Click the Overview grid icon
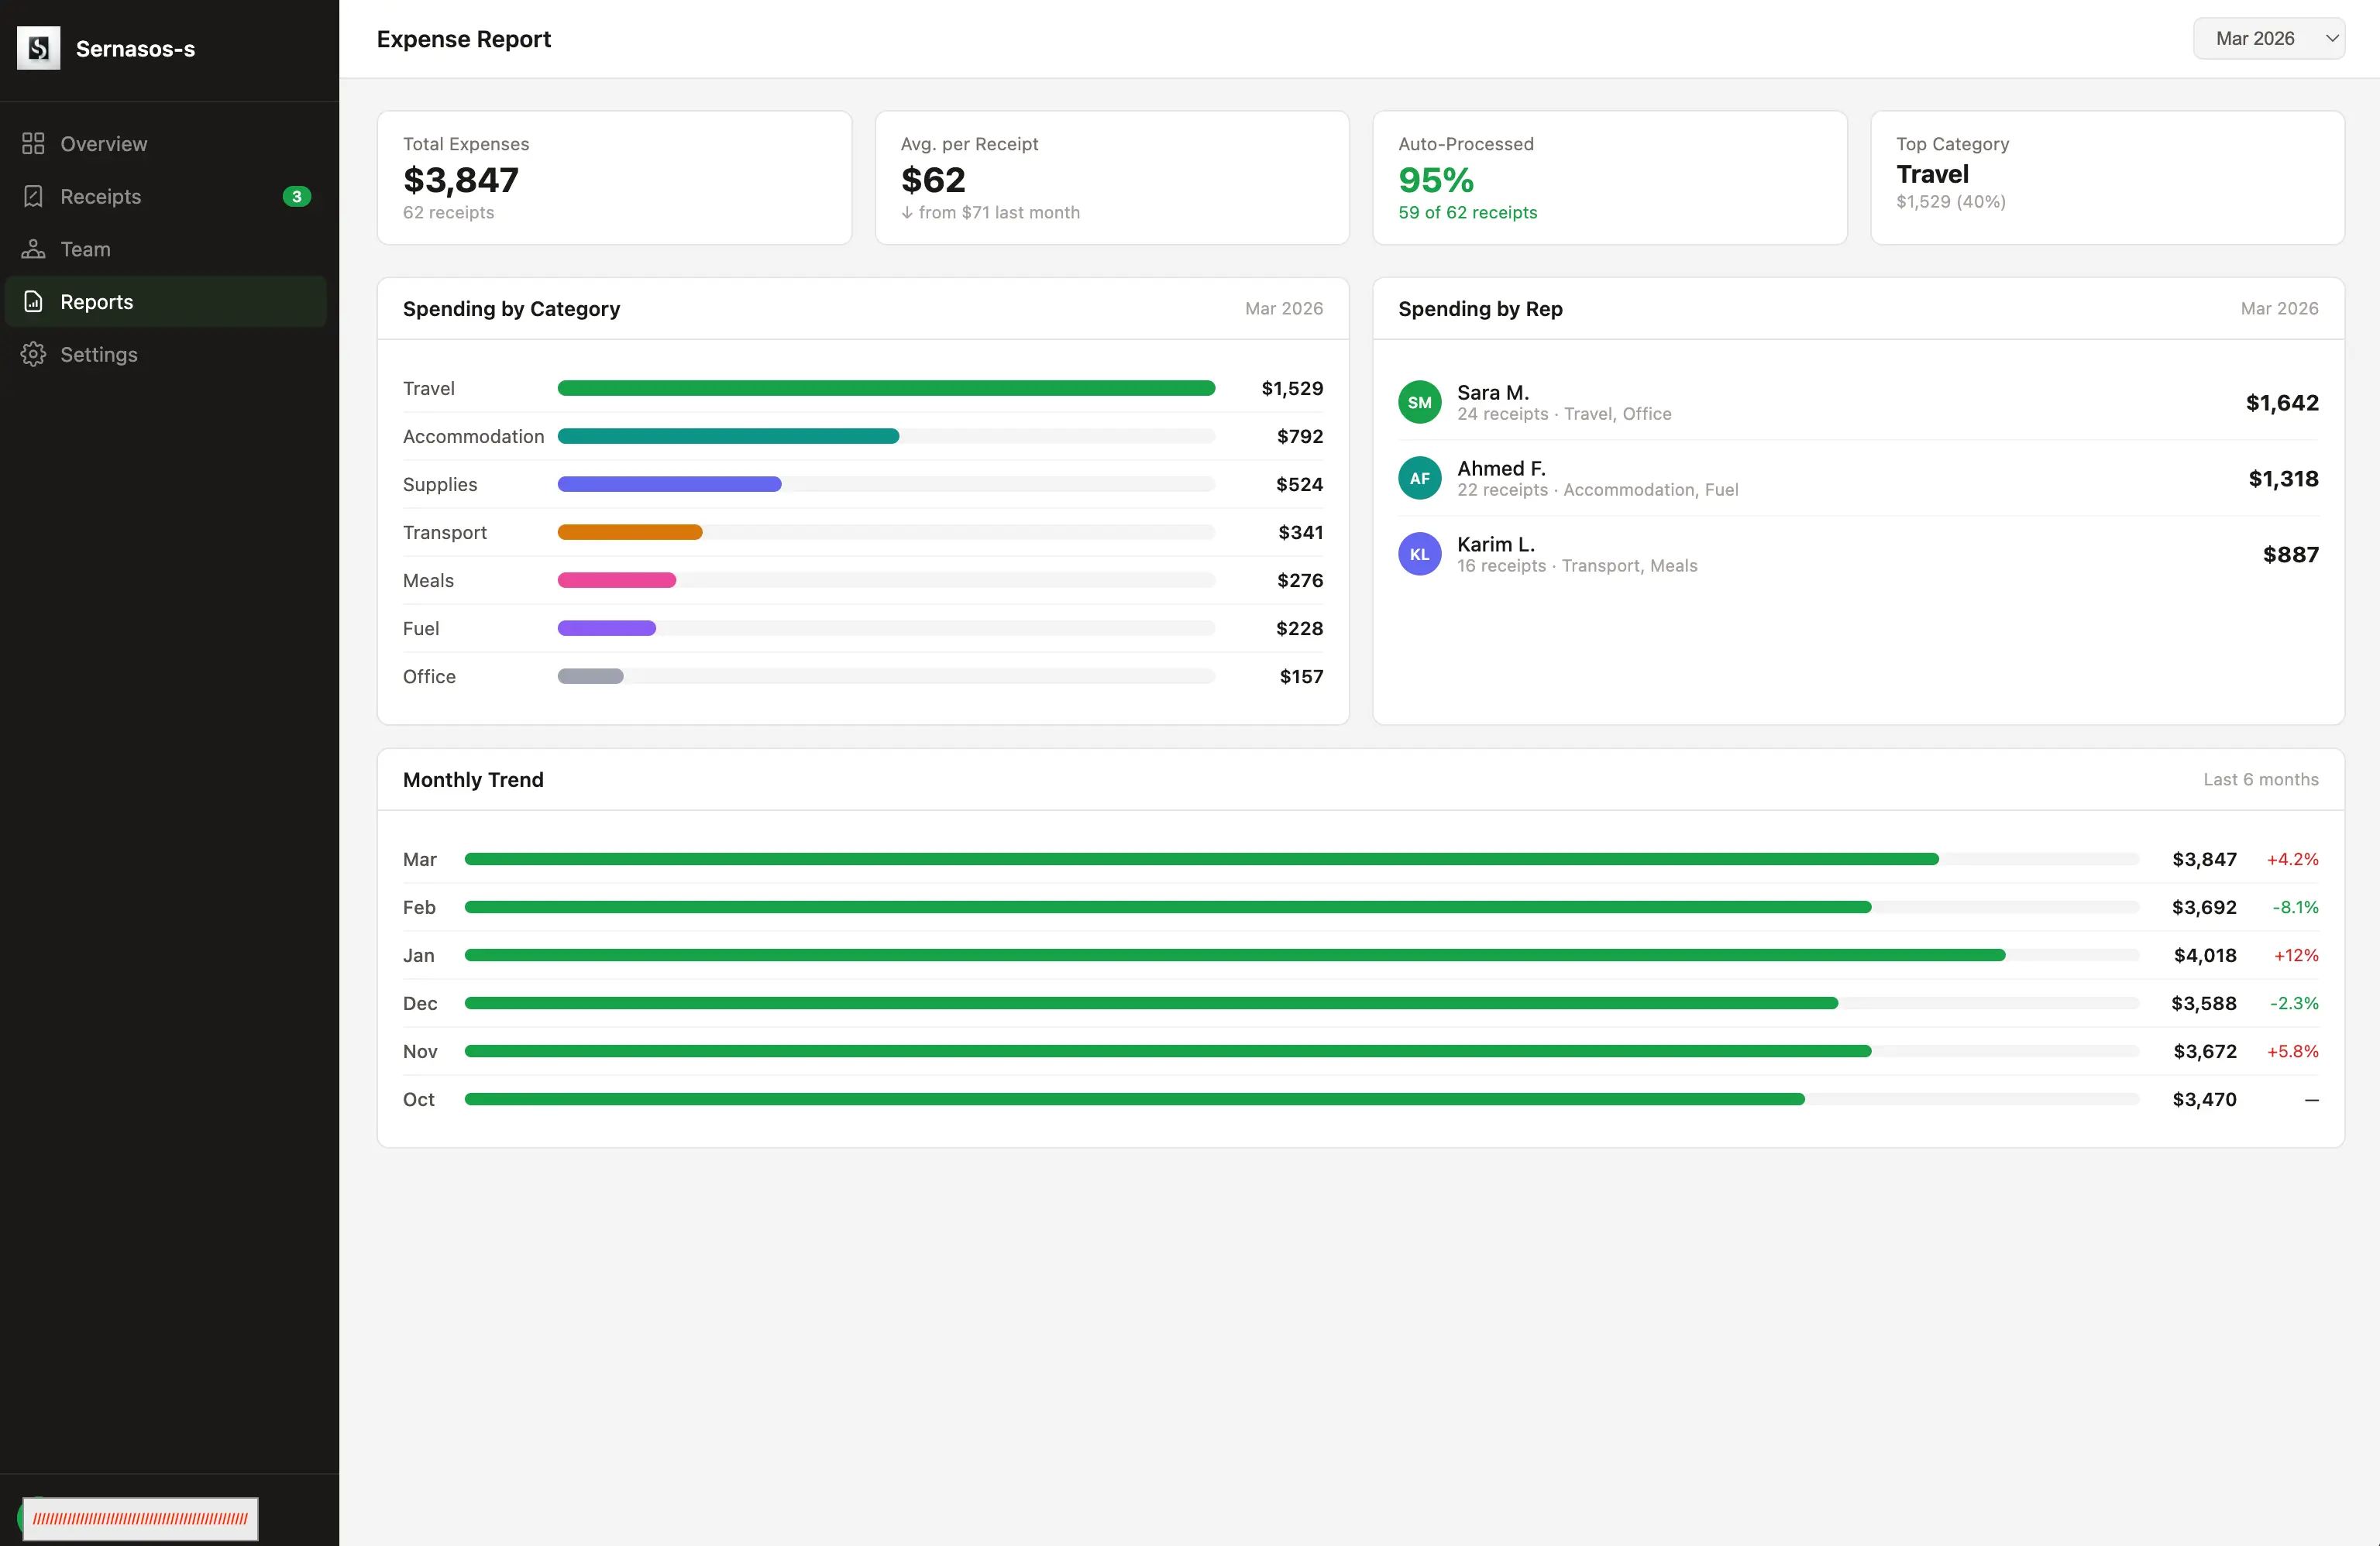This screenshot has height=1546, width=2380. coord(33,143)
